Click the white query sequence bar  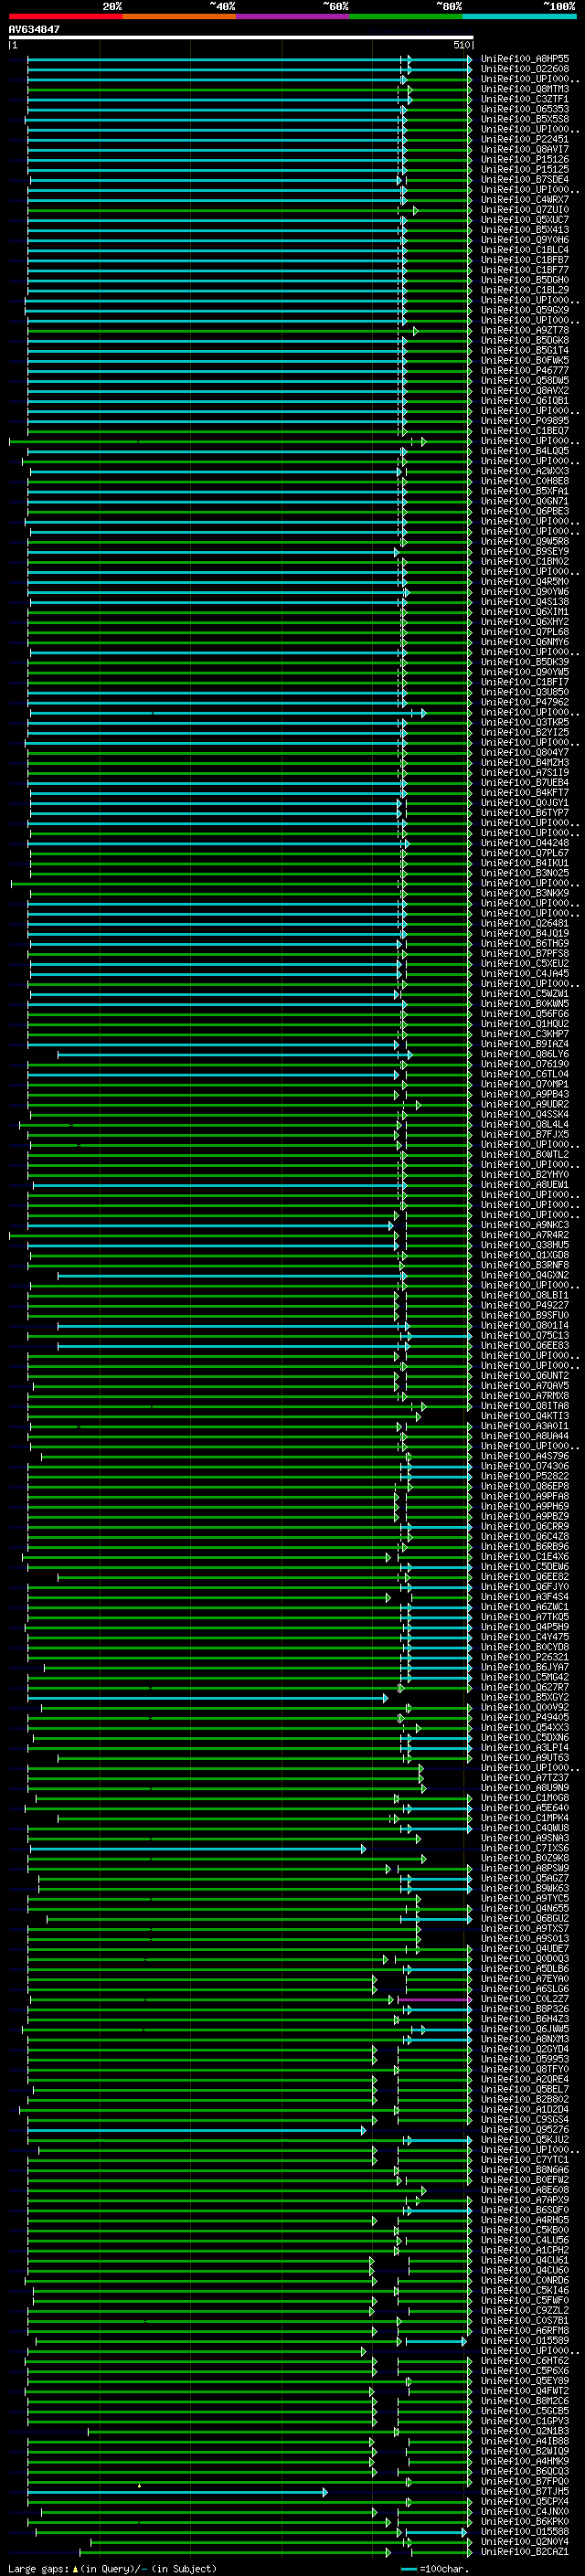pyautogui.click(x=241, y=38)
